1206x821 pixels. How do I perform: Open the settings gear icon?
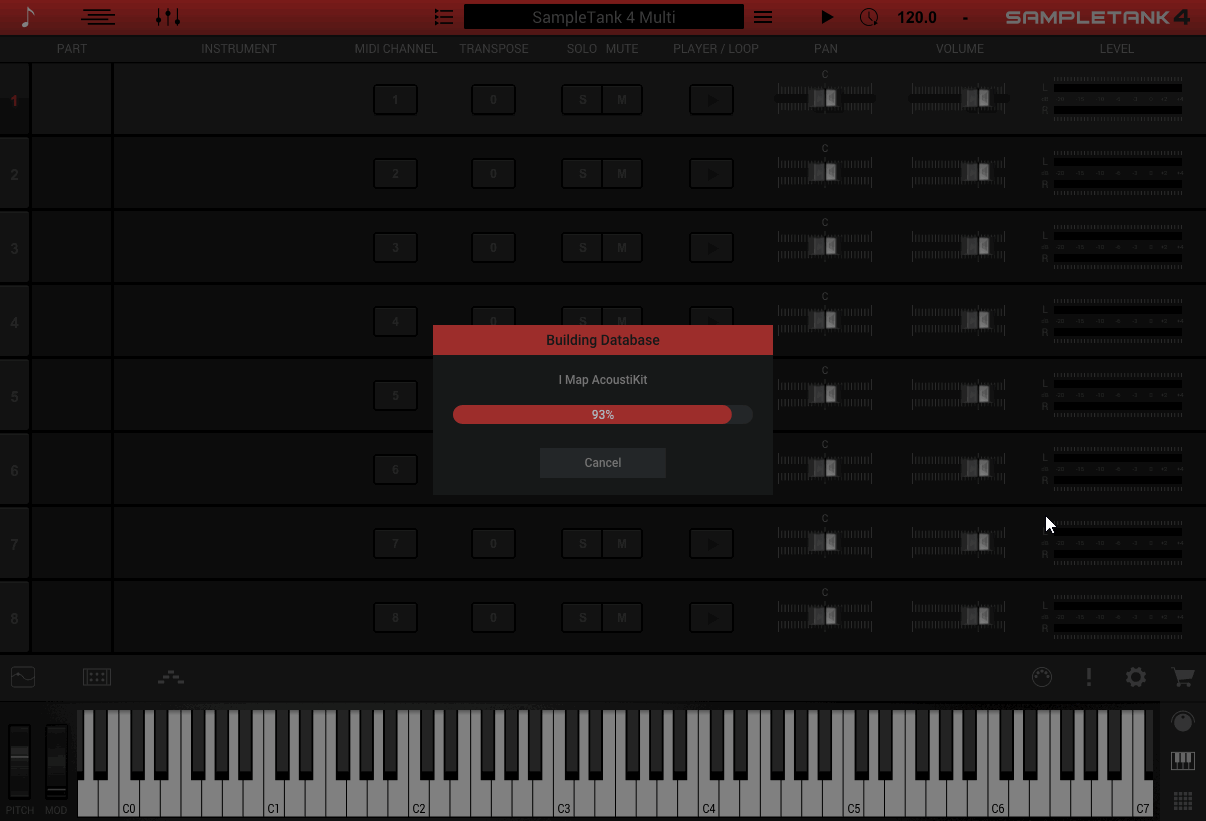pyautogui.click(x=1136, y=677)
